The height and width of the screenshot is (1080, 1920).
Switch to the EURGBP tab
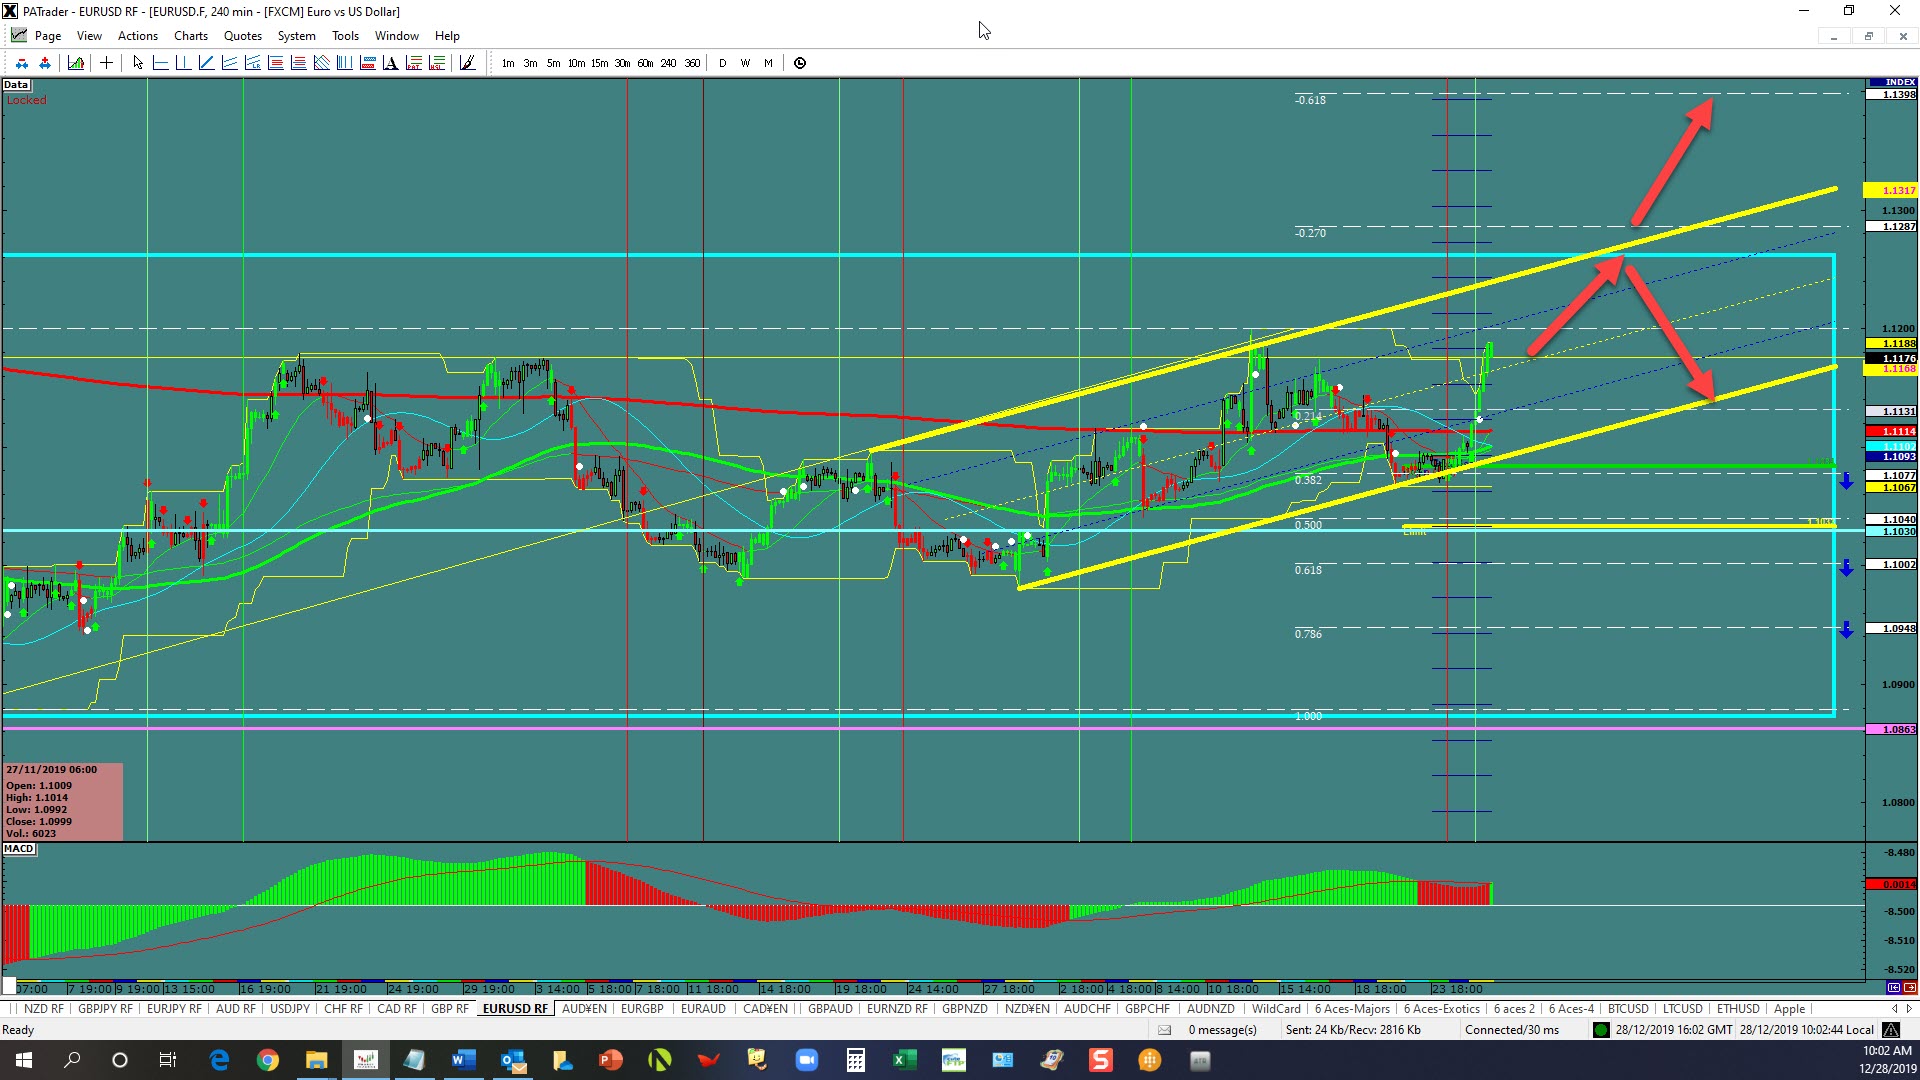tap(642, 1009)
